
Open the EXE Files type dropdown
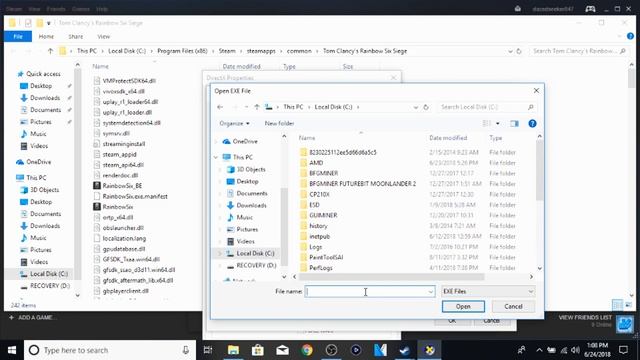point(488,291)
